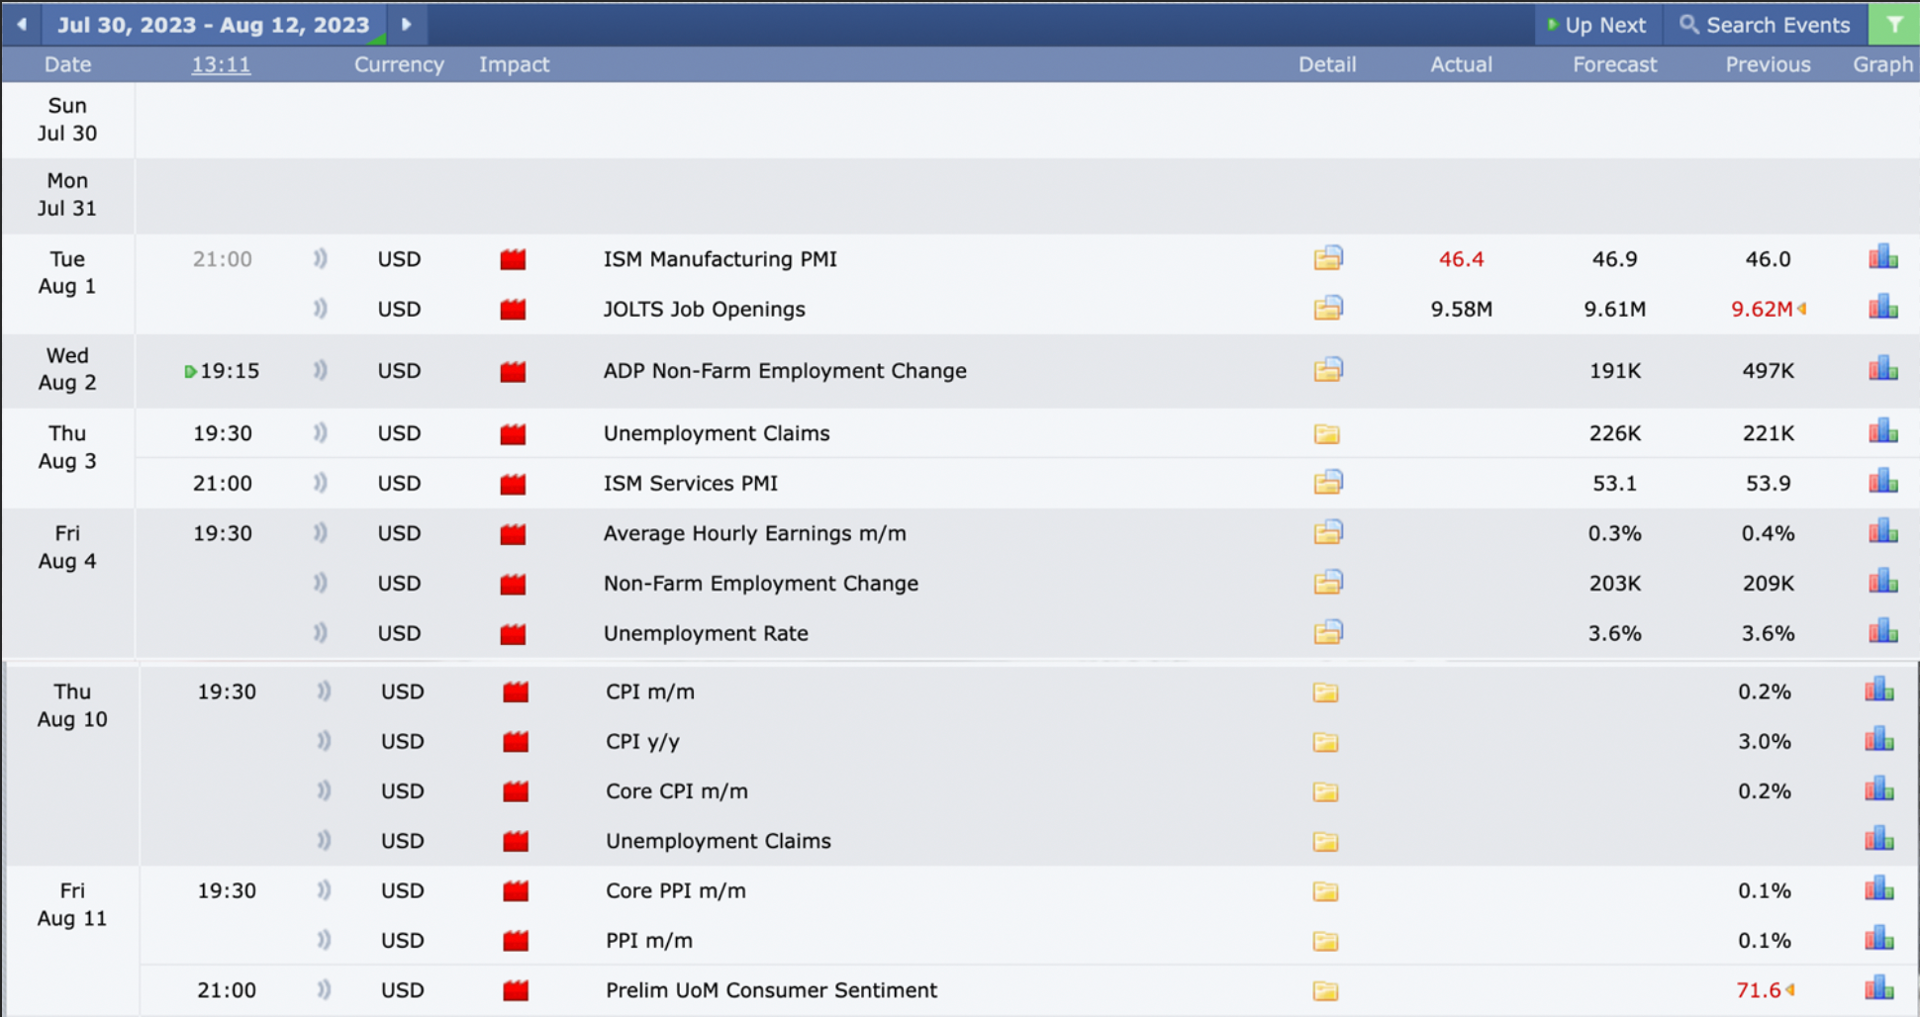Show graph for ISM Services PMI
This screenshot has height=1017, width=1920.
(1883, 481)
